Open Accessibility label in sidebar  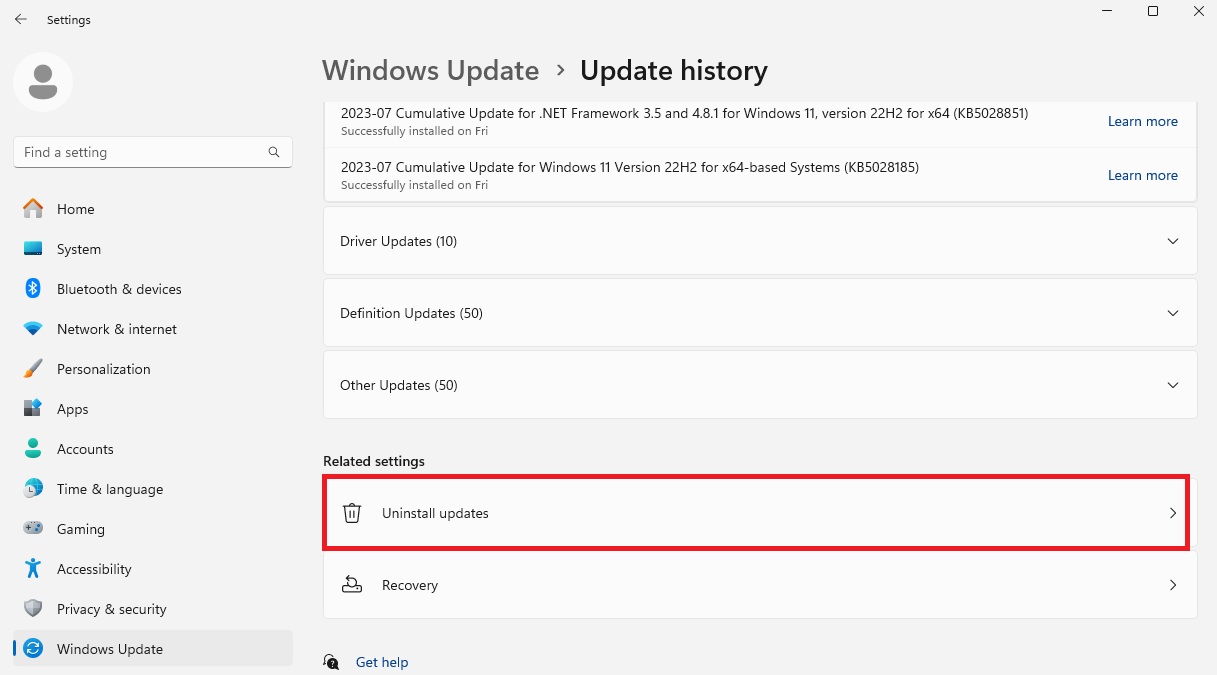pyautogui.click(x=94, y=569)
